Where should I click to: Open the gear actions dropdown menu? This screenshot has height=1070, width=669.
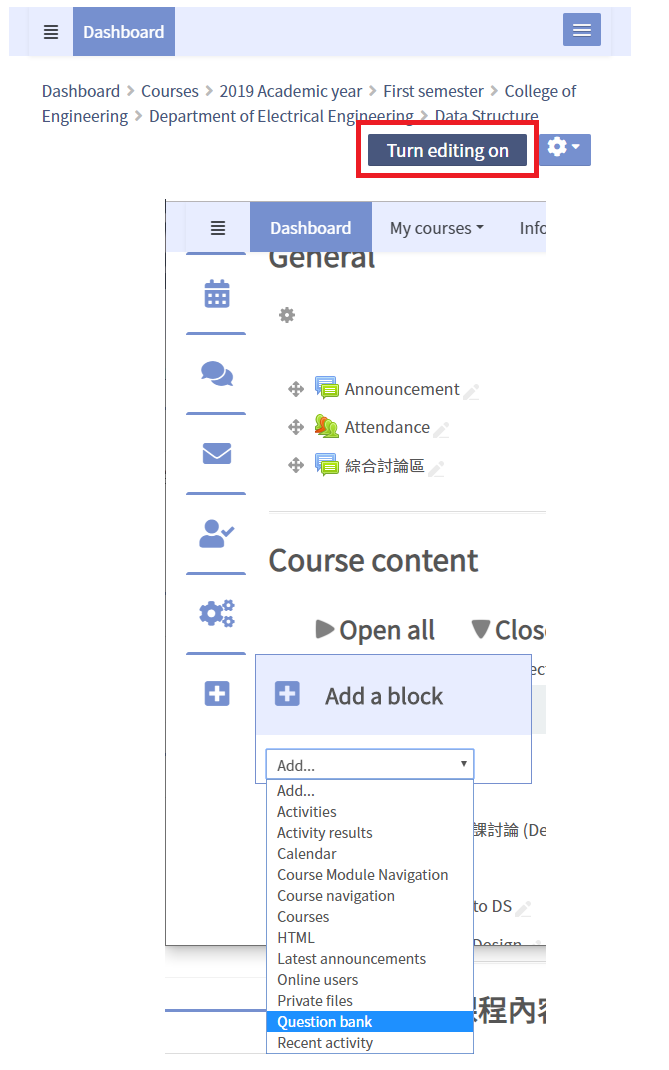[564, 149]
